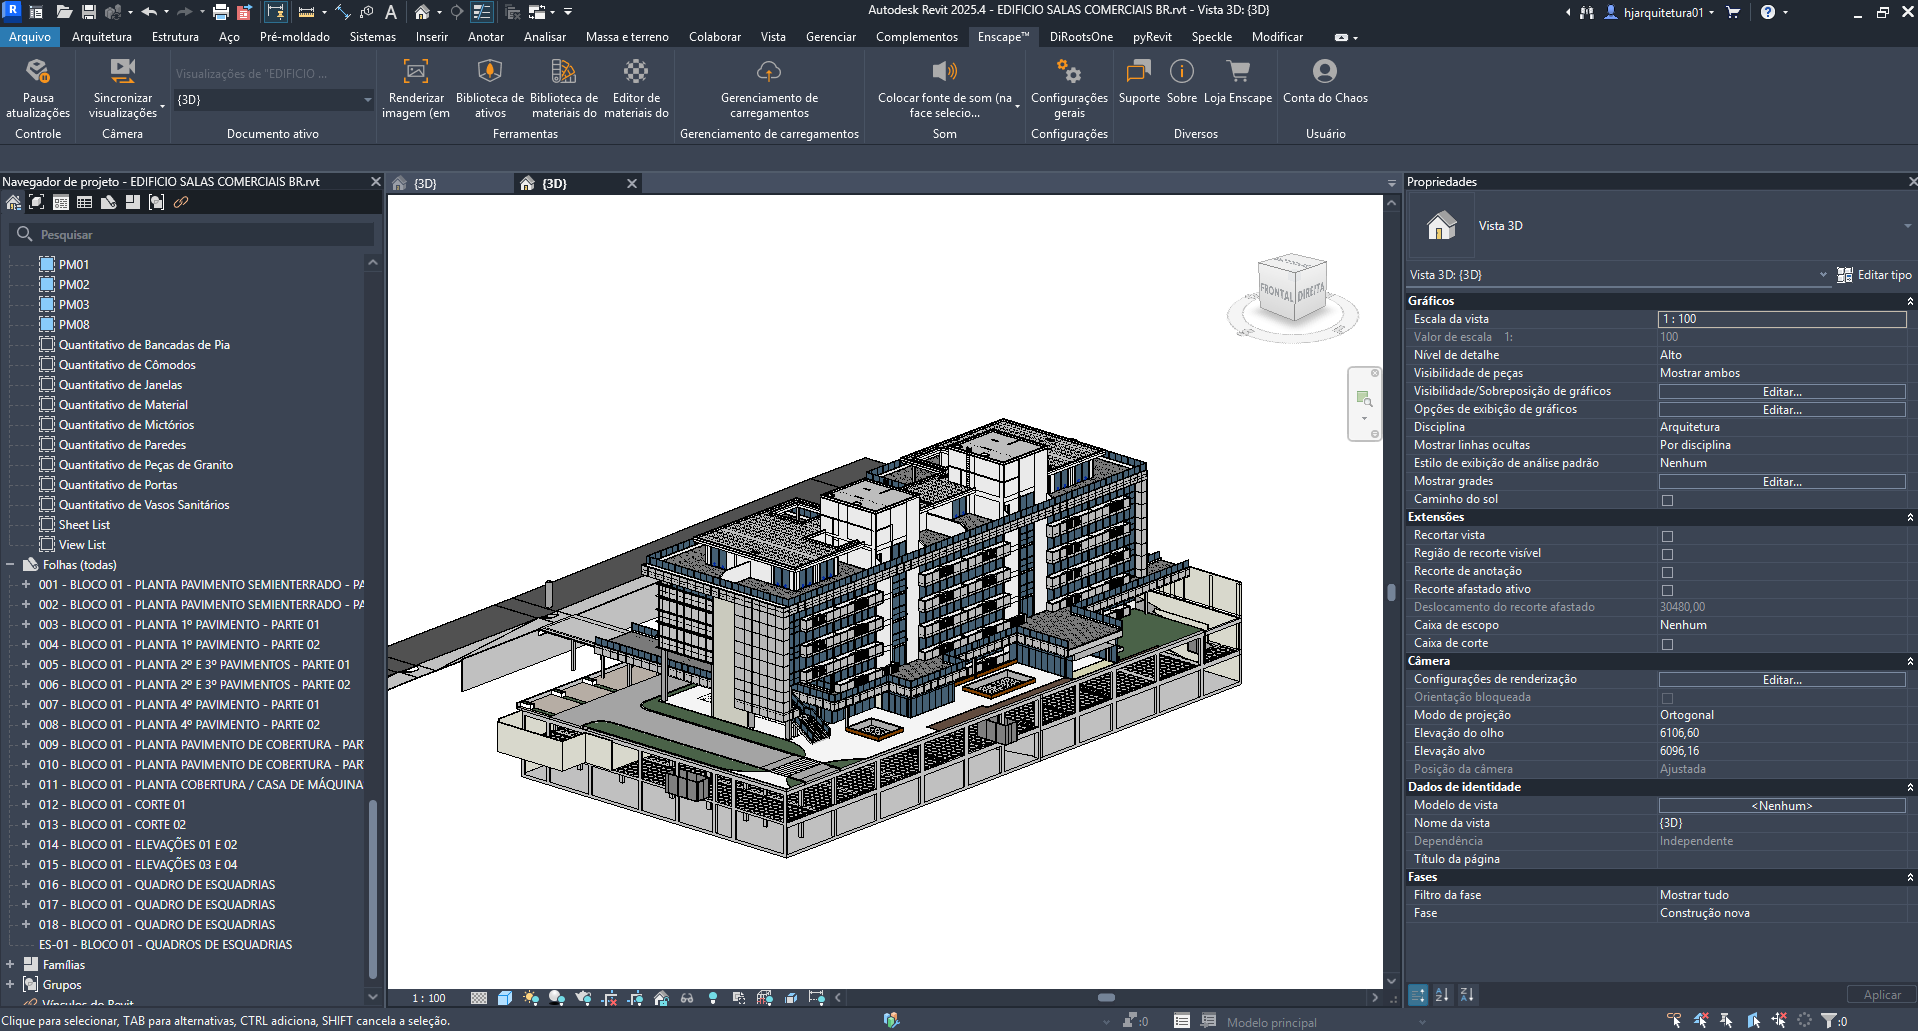Open Biblioteca de ativos tool

click(489, 72)
